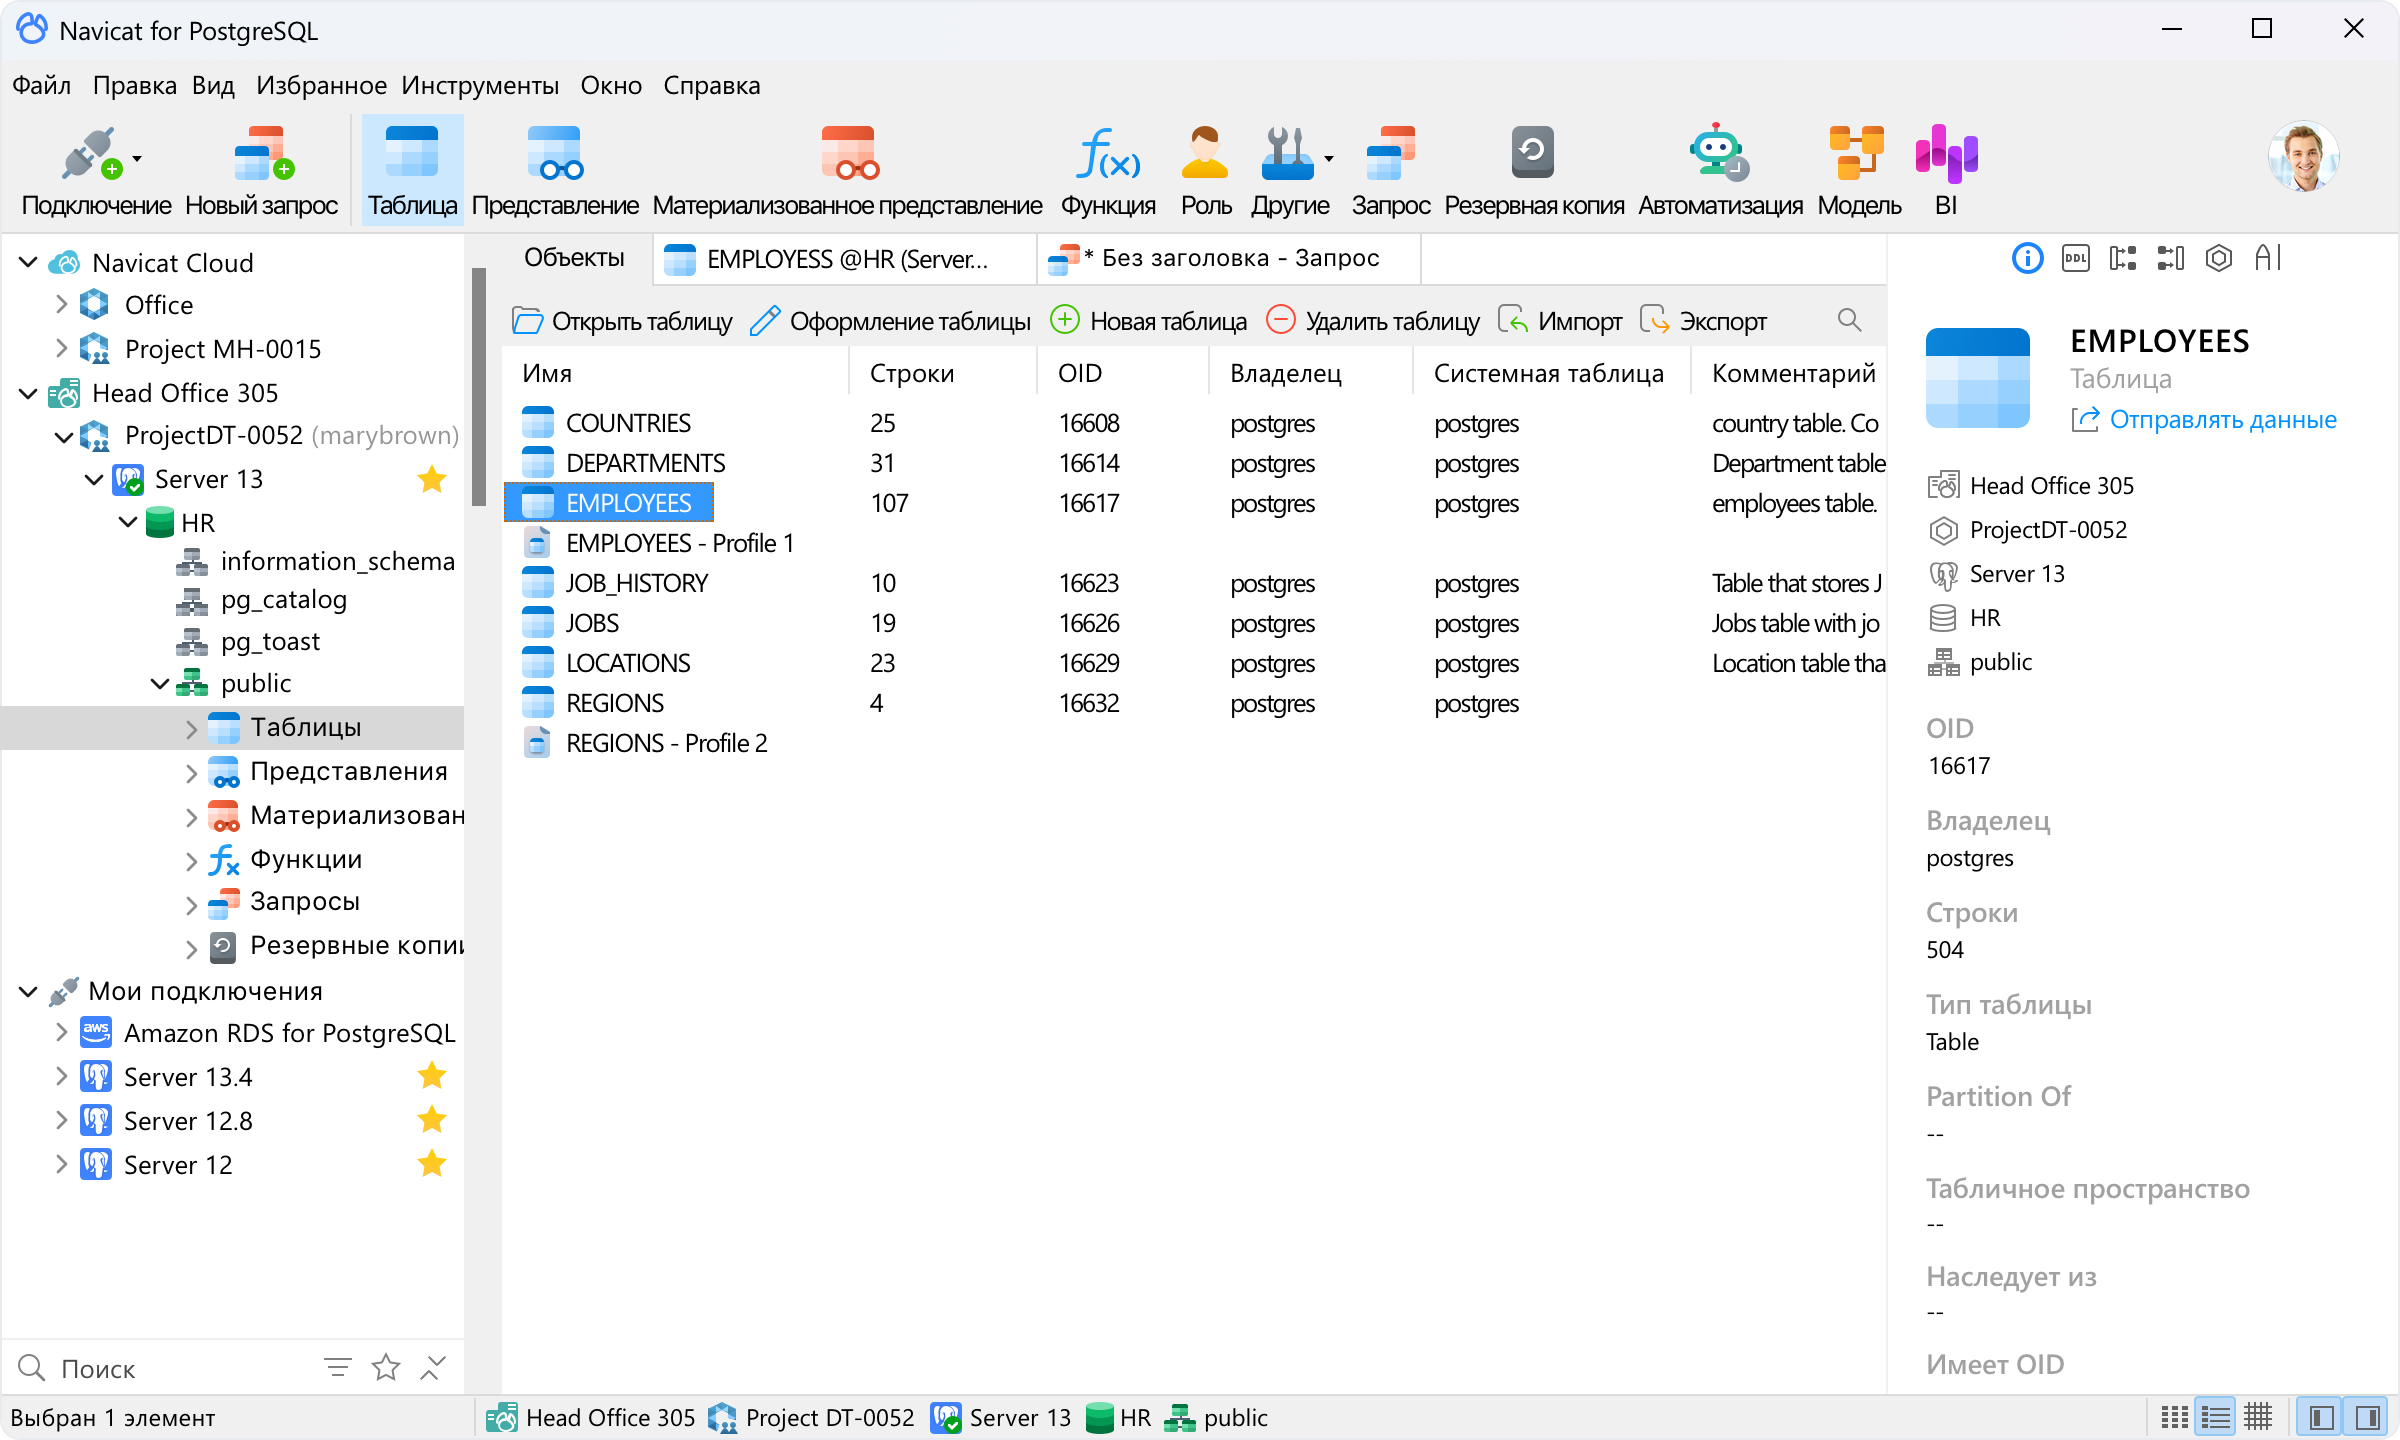The height and width of the screenshot is (1440, 2400).
Task: Show the DDL panel icon
Action: click(x=2075, y=259)
